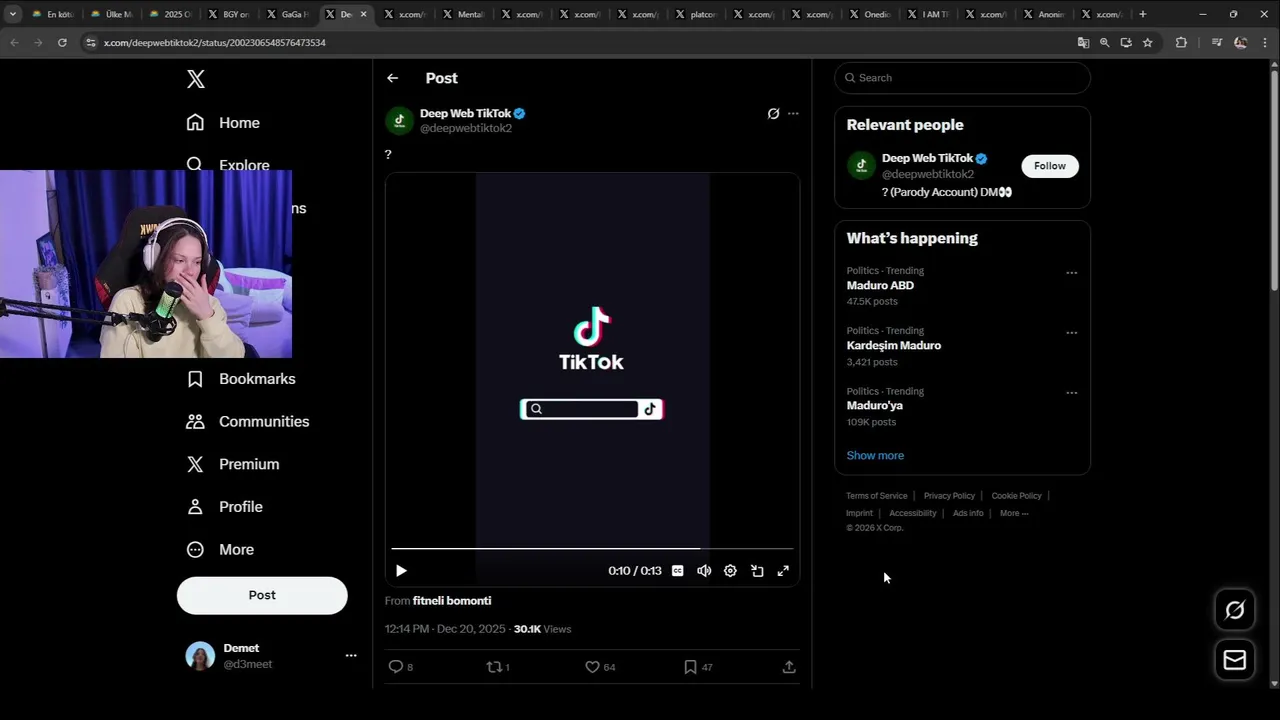Open the Privacy Policy link

point(949,496)
